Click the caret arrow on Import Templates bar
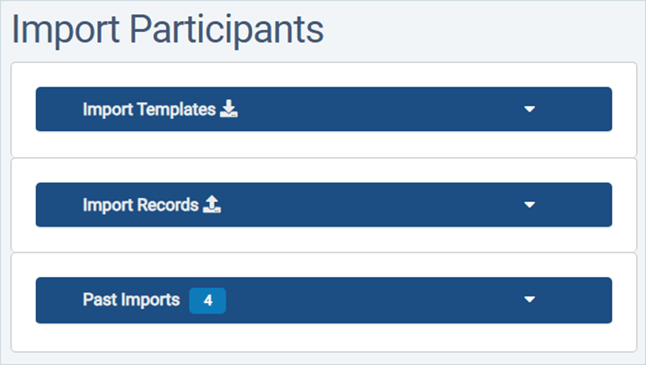The image size is (646, 365). click(529, 109)
